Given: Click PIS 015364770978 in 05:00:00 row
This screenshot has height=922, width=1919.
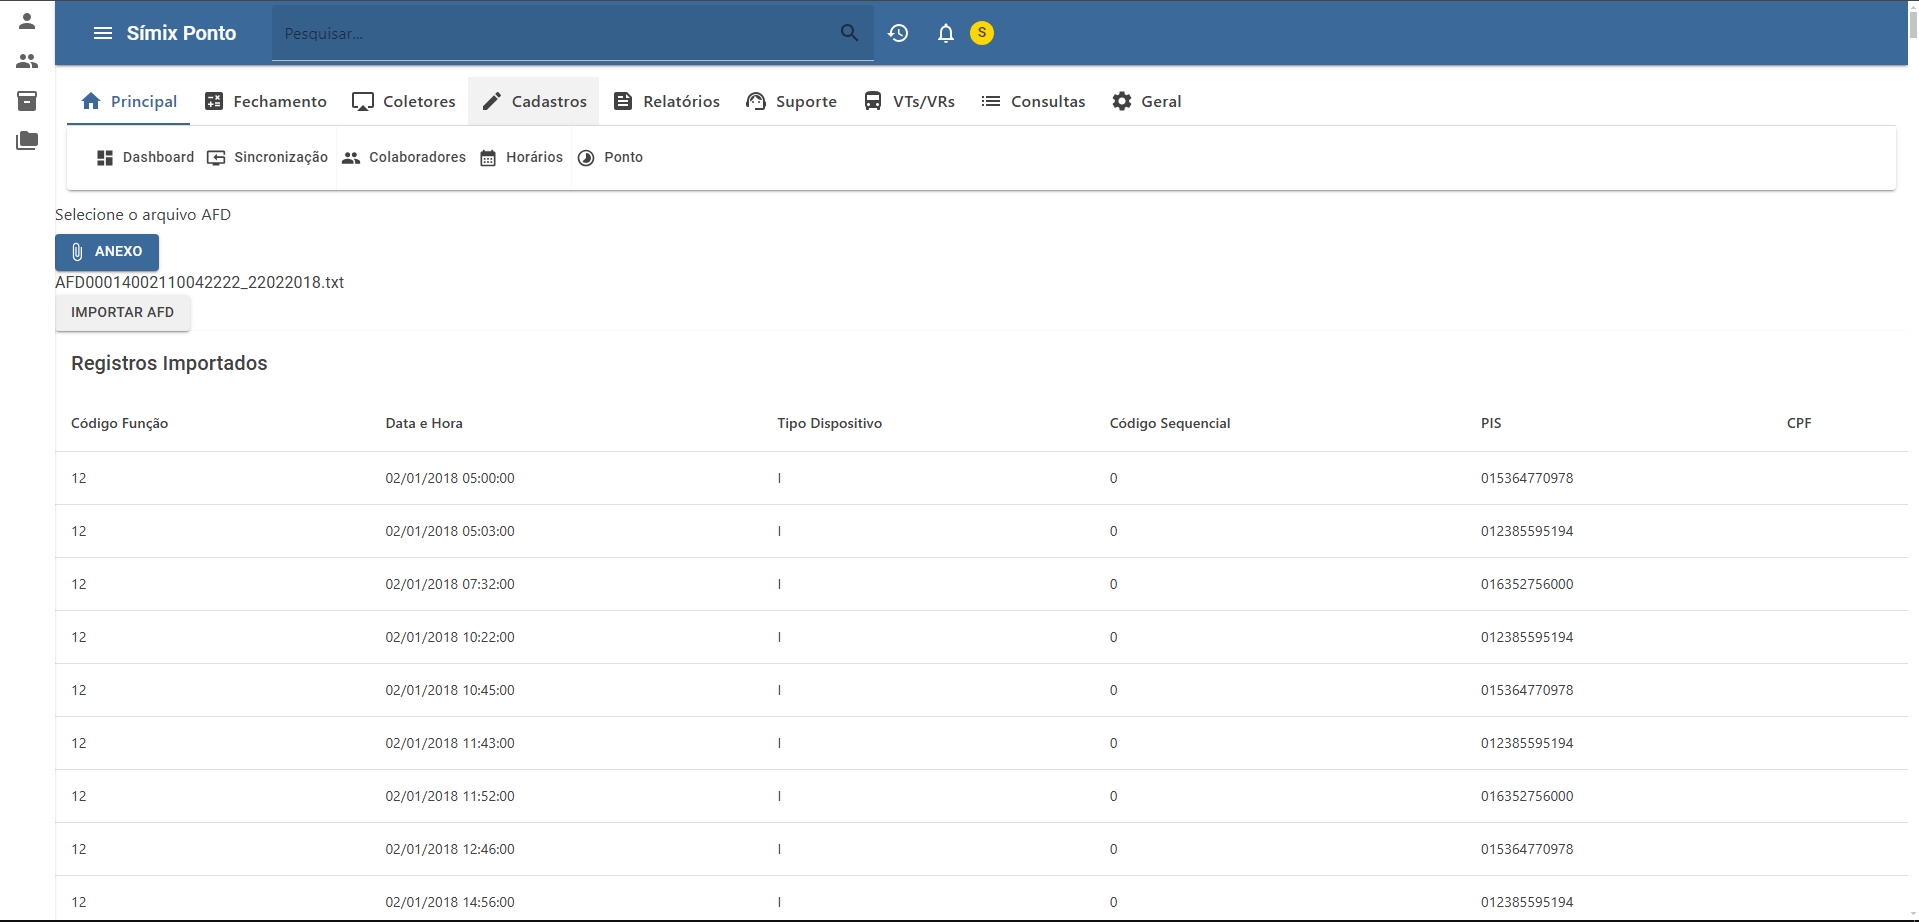Looking at the screenshot, I should pyautogui.click(x=1527, y=478).
